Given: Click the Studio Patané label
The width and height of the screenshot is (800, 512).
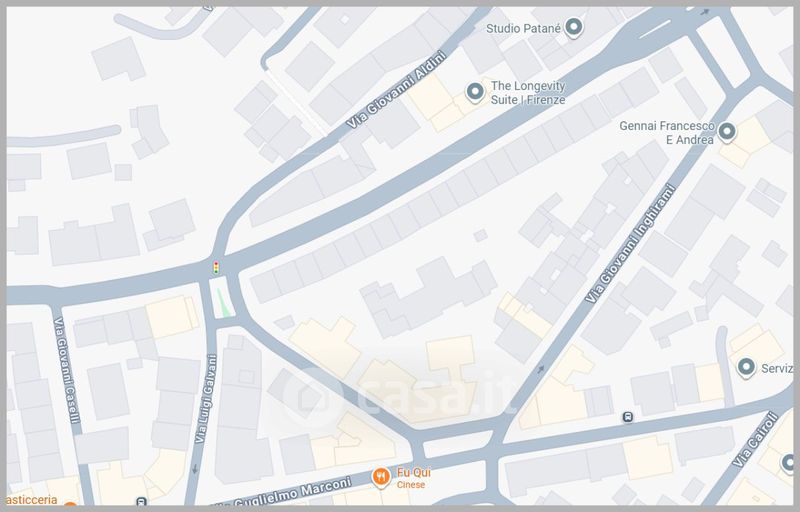Looking at the screenshot, I should pos(523,29).
